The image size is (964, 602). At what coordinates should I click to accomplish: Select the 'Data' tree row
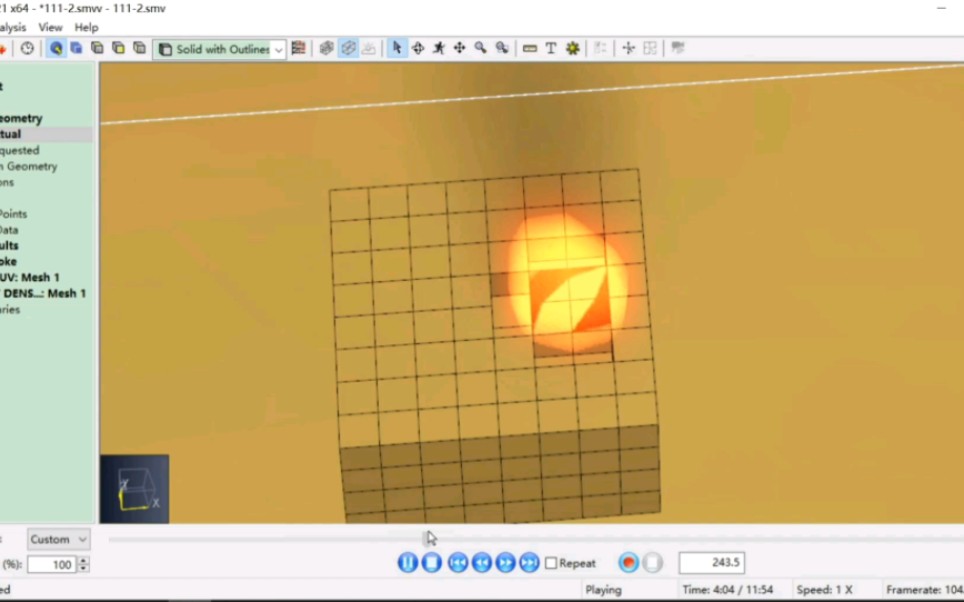9,230
